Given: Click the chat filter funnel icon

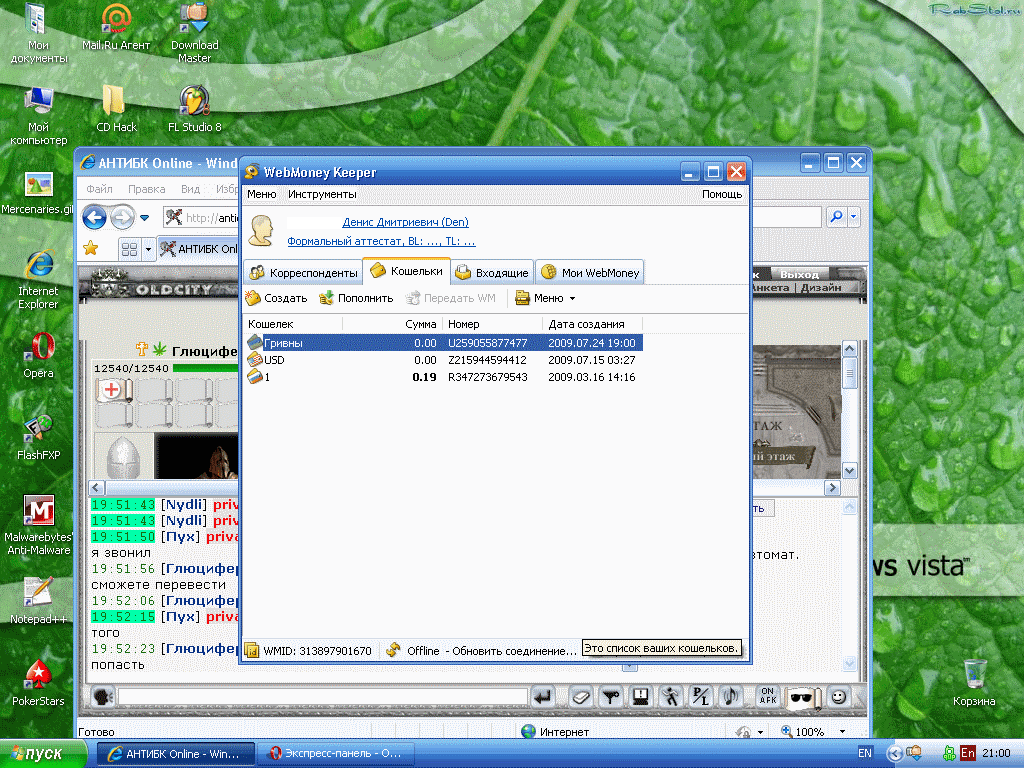Looking at the screenshot, I should pyautogui.click(x=611, y=697).
